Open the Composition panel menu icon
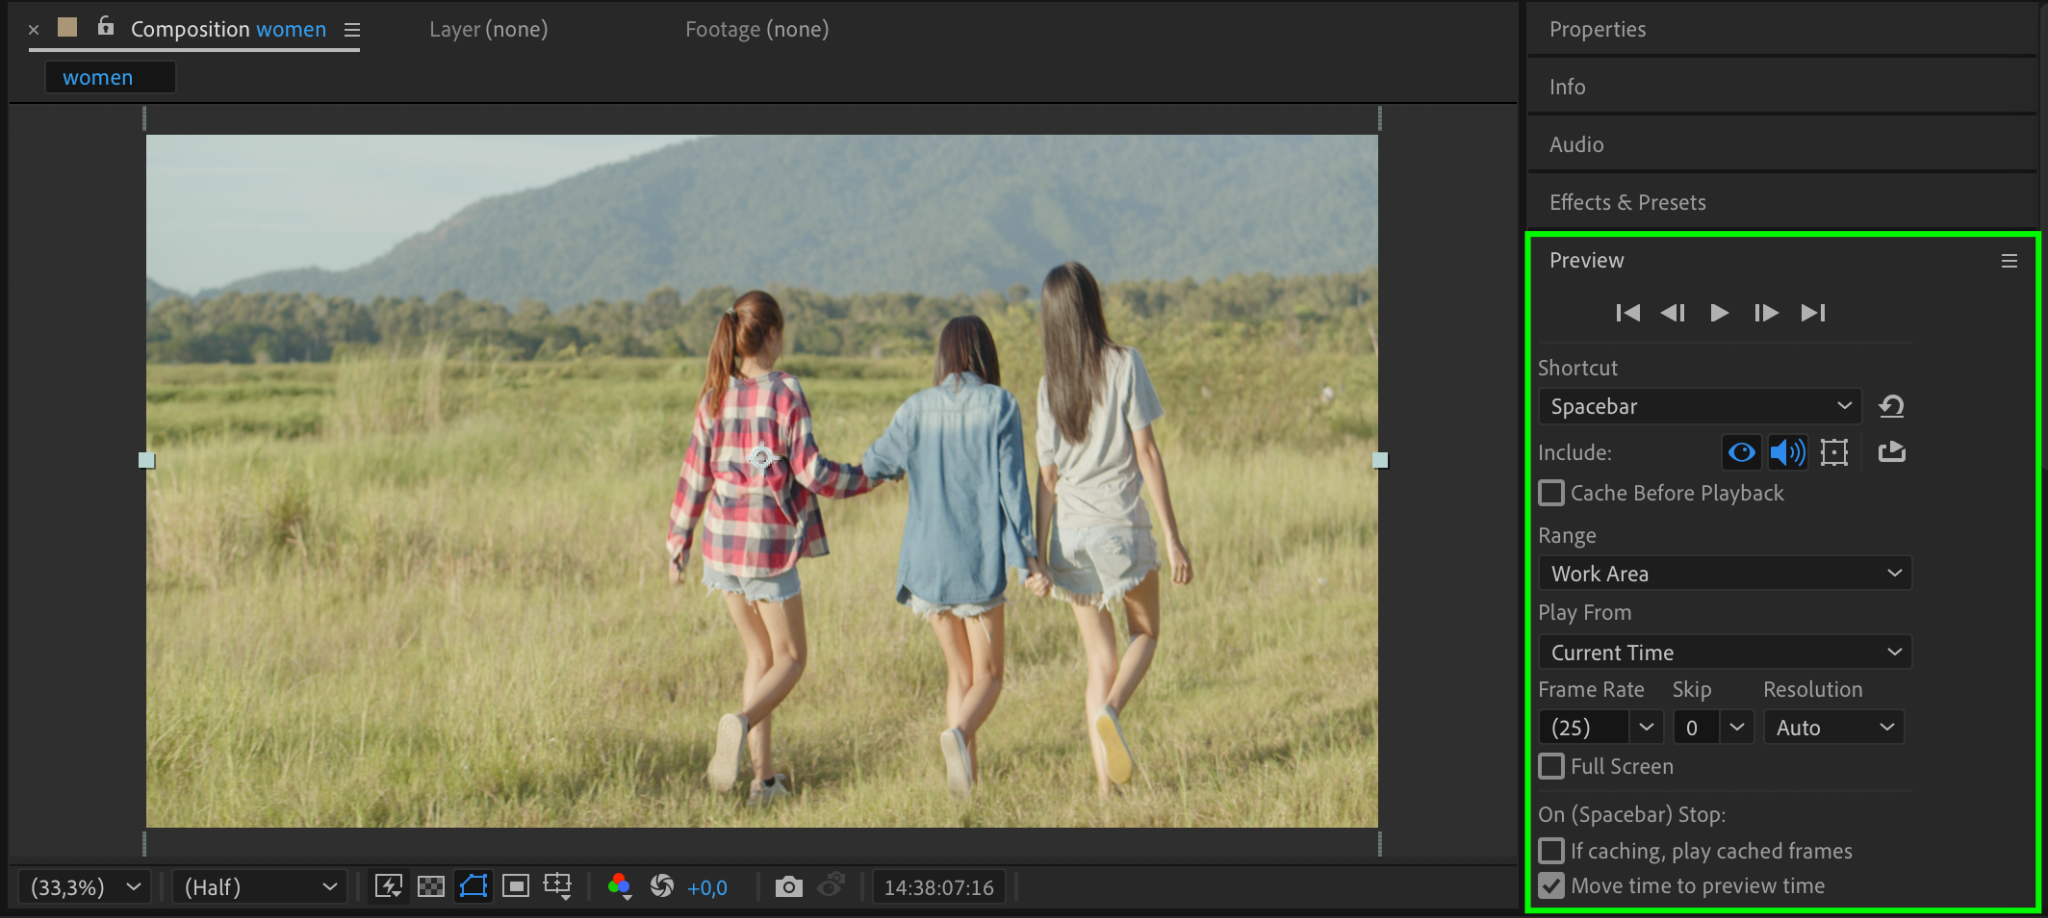2048x918 pixels. tap(352, 31)
